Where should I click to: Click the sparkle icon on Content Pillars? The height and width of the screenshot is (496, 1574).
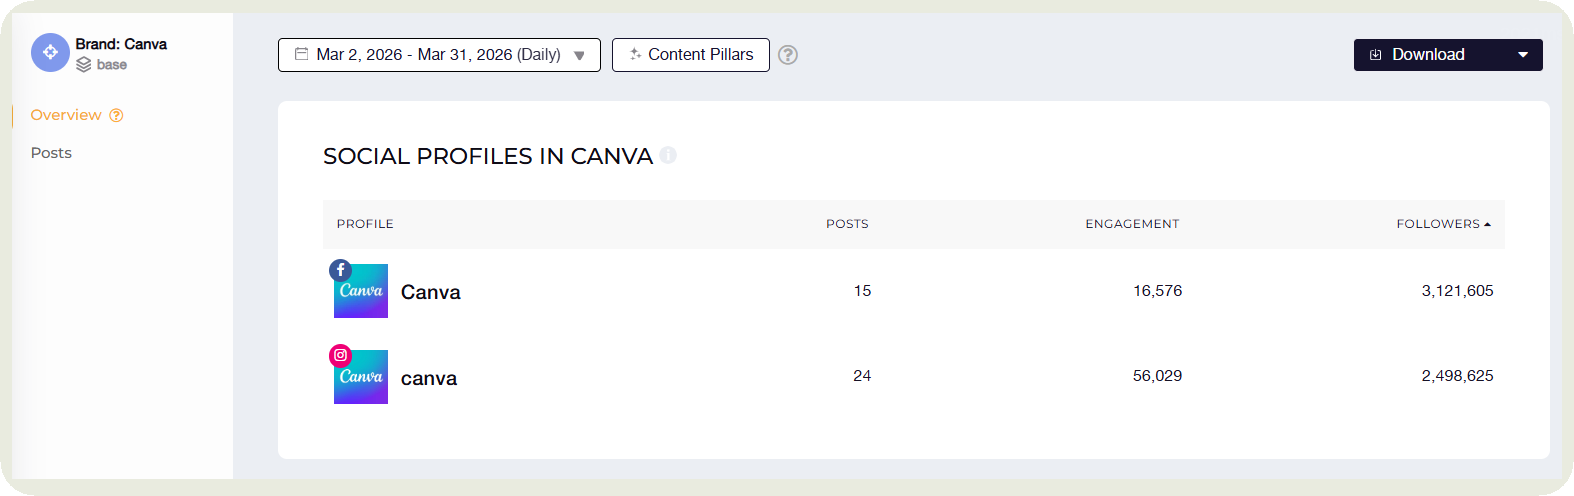(635, 54)
